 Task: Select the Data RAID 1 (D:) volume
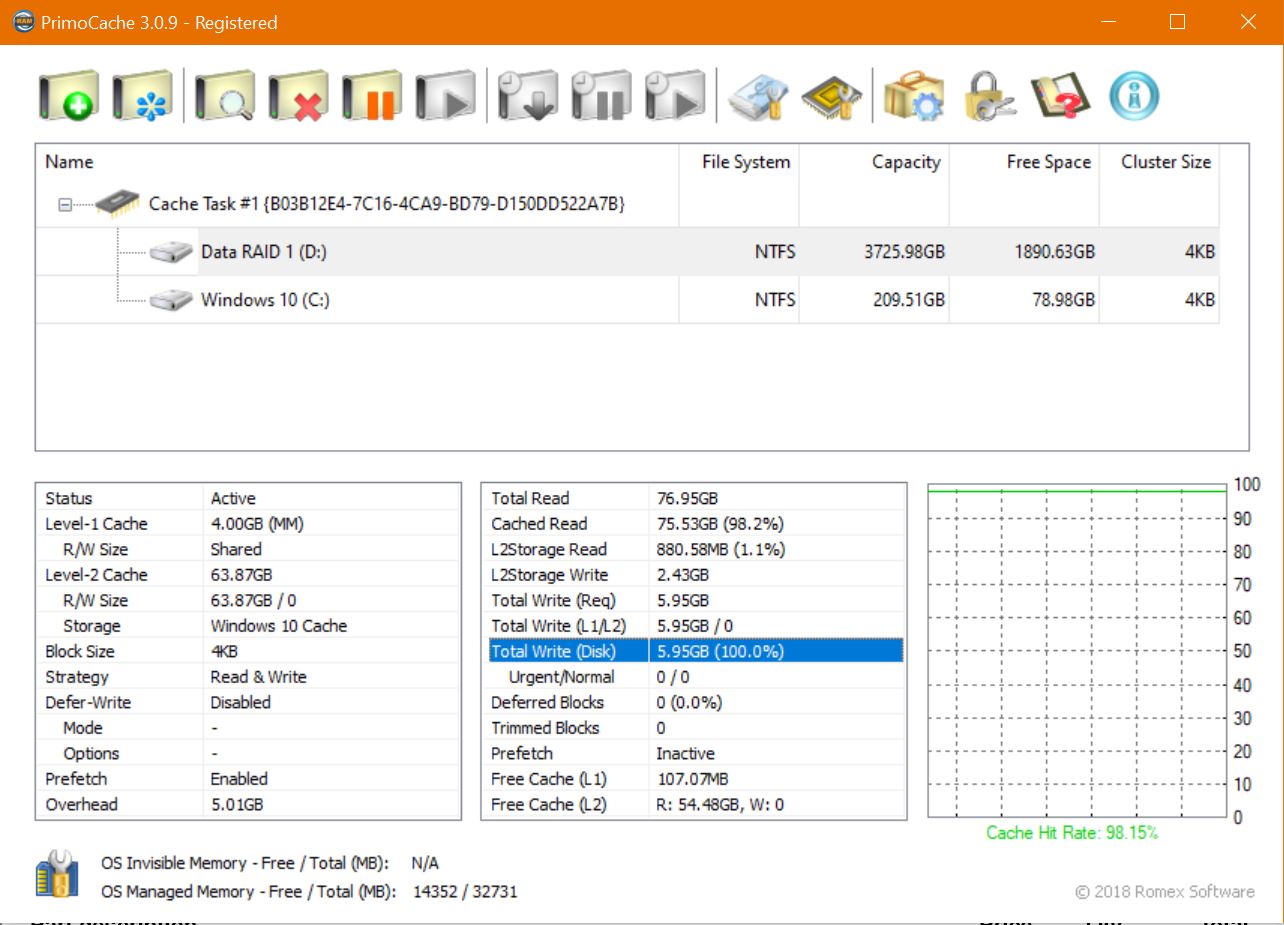point(264,252)
